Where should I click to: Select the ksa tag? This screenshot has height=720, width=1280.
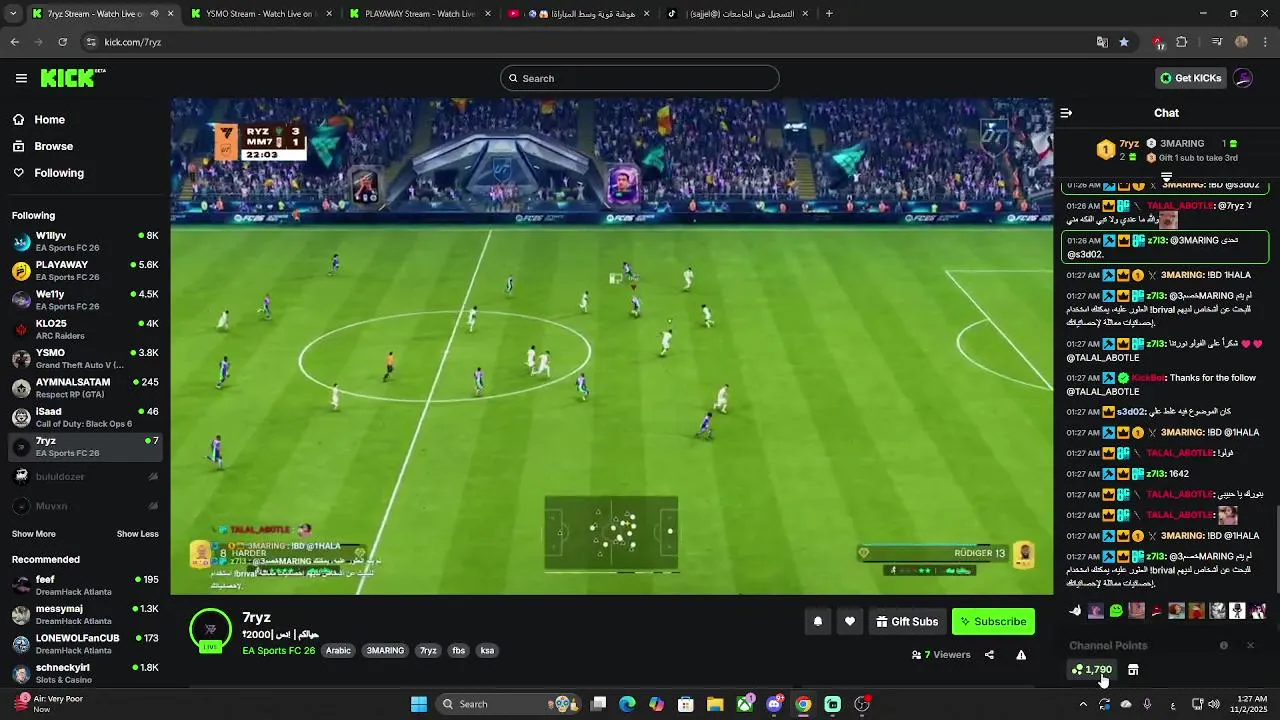(487, 651)
